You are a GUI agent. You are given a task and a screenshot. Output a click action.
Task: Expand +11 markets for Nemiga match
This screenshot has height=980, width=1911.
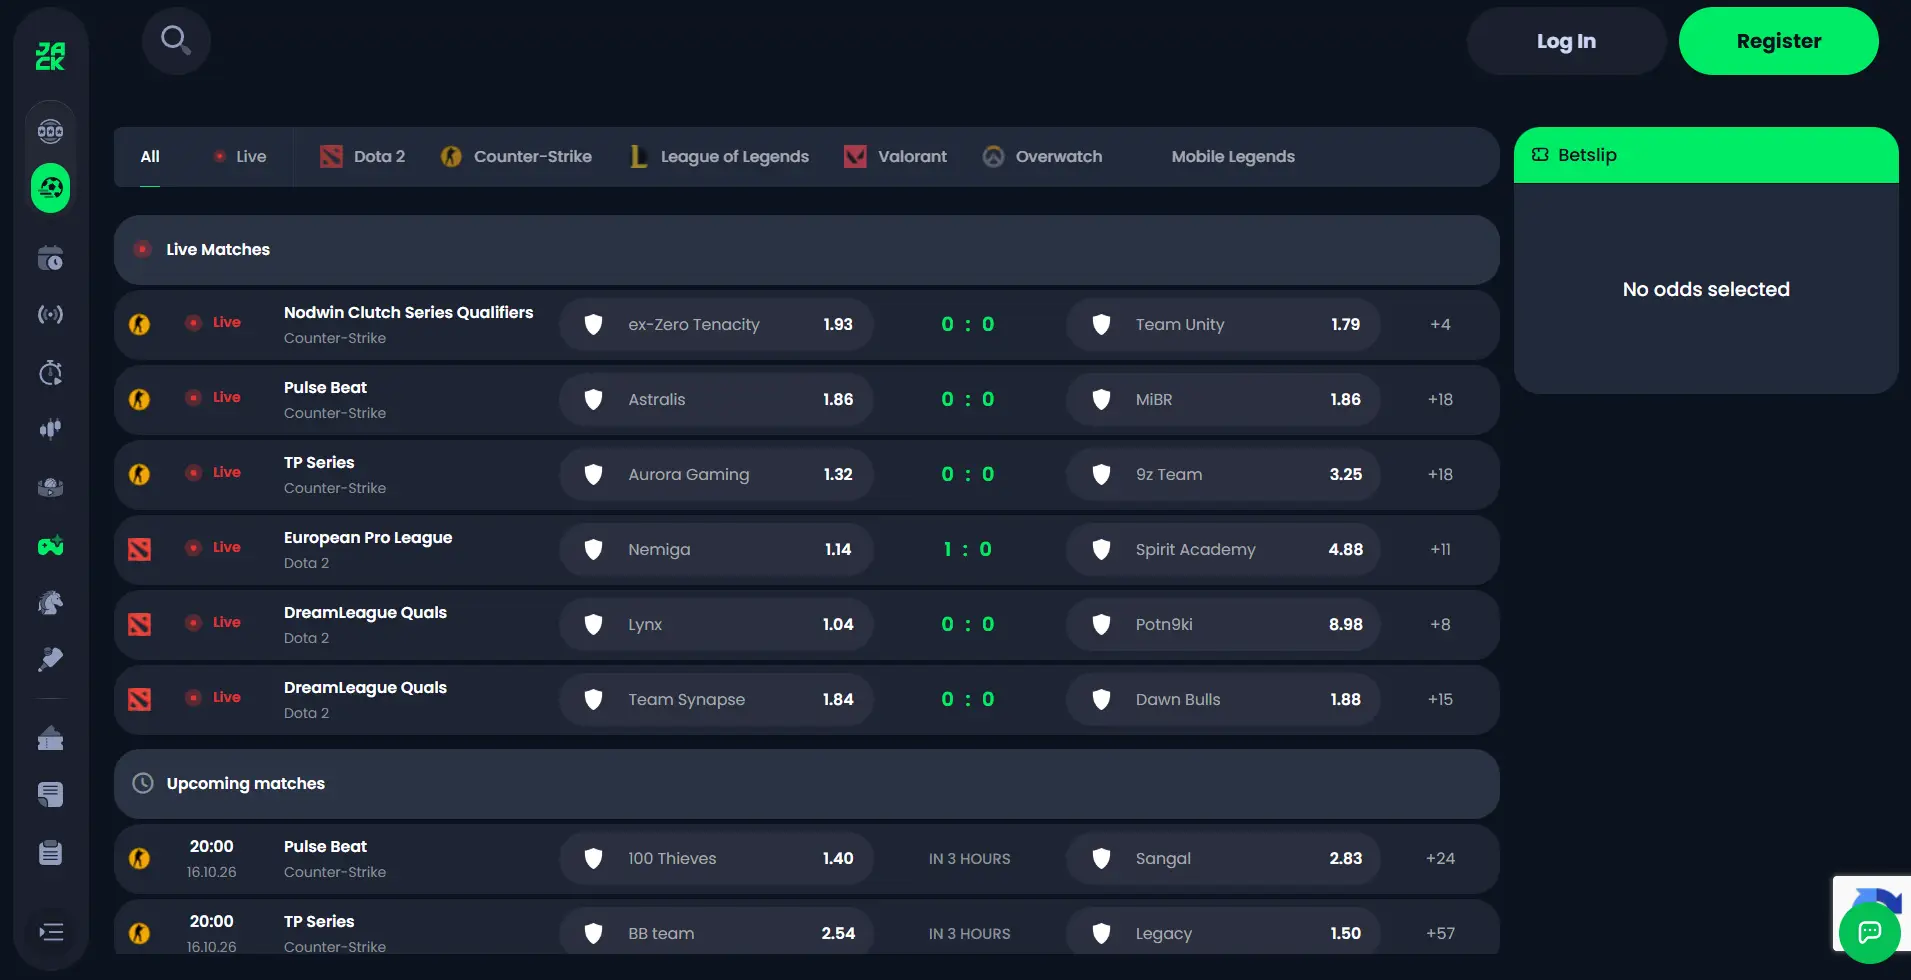click(1440, 549)
